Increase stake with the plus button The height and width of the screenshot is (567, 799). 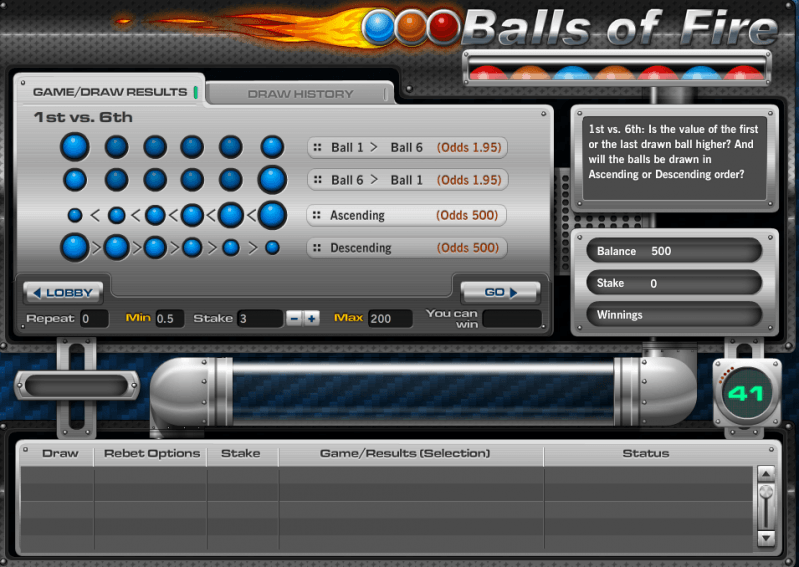click(311, 318)
